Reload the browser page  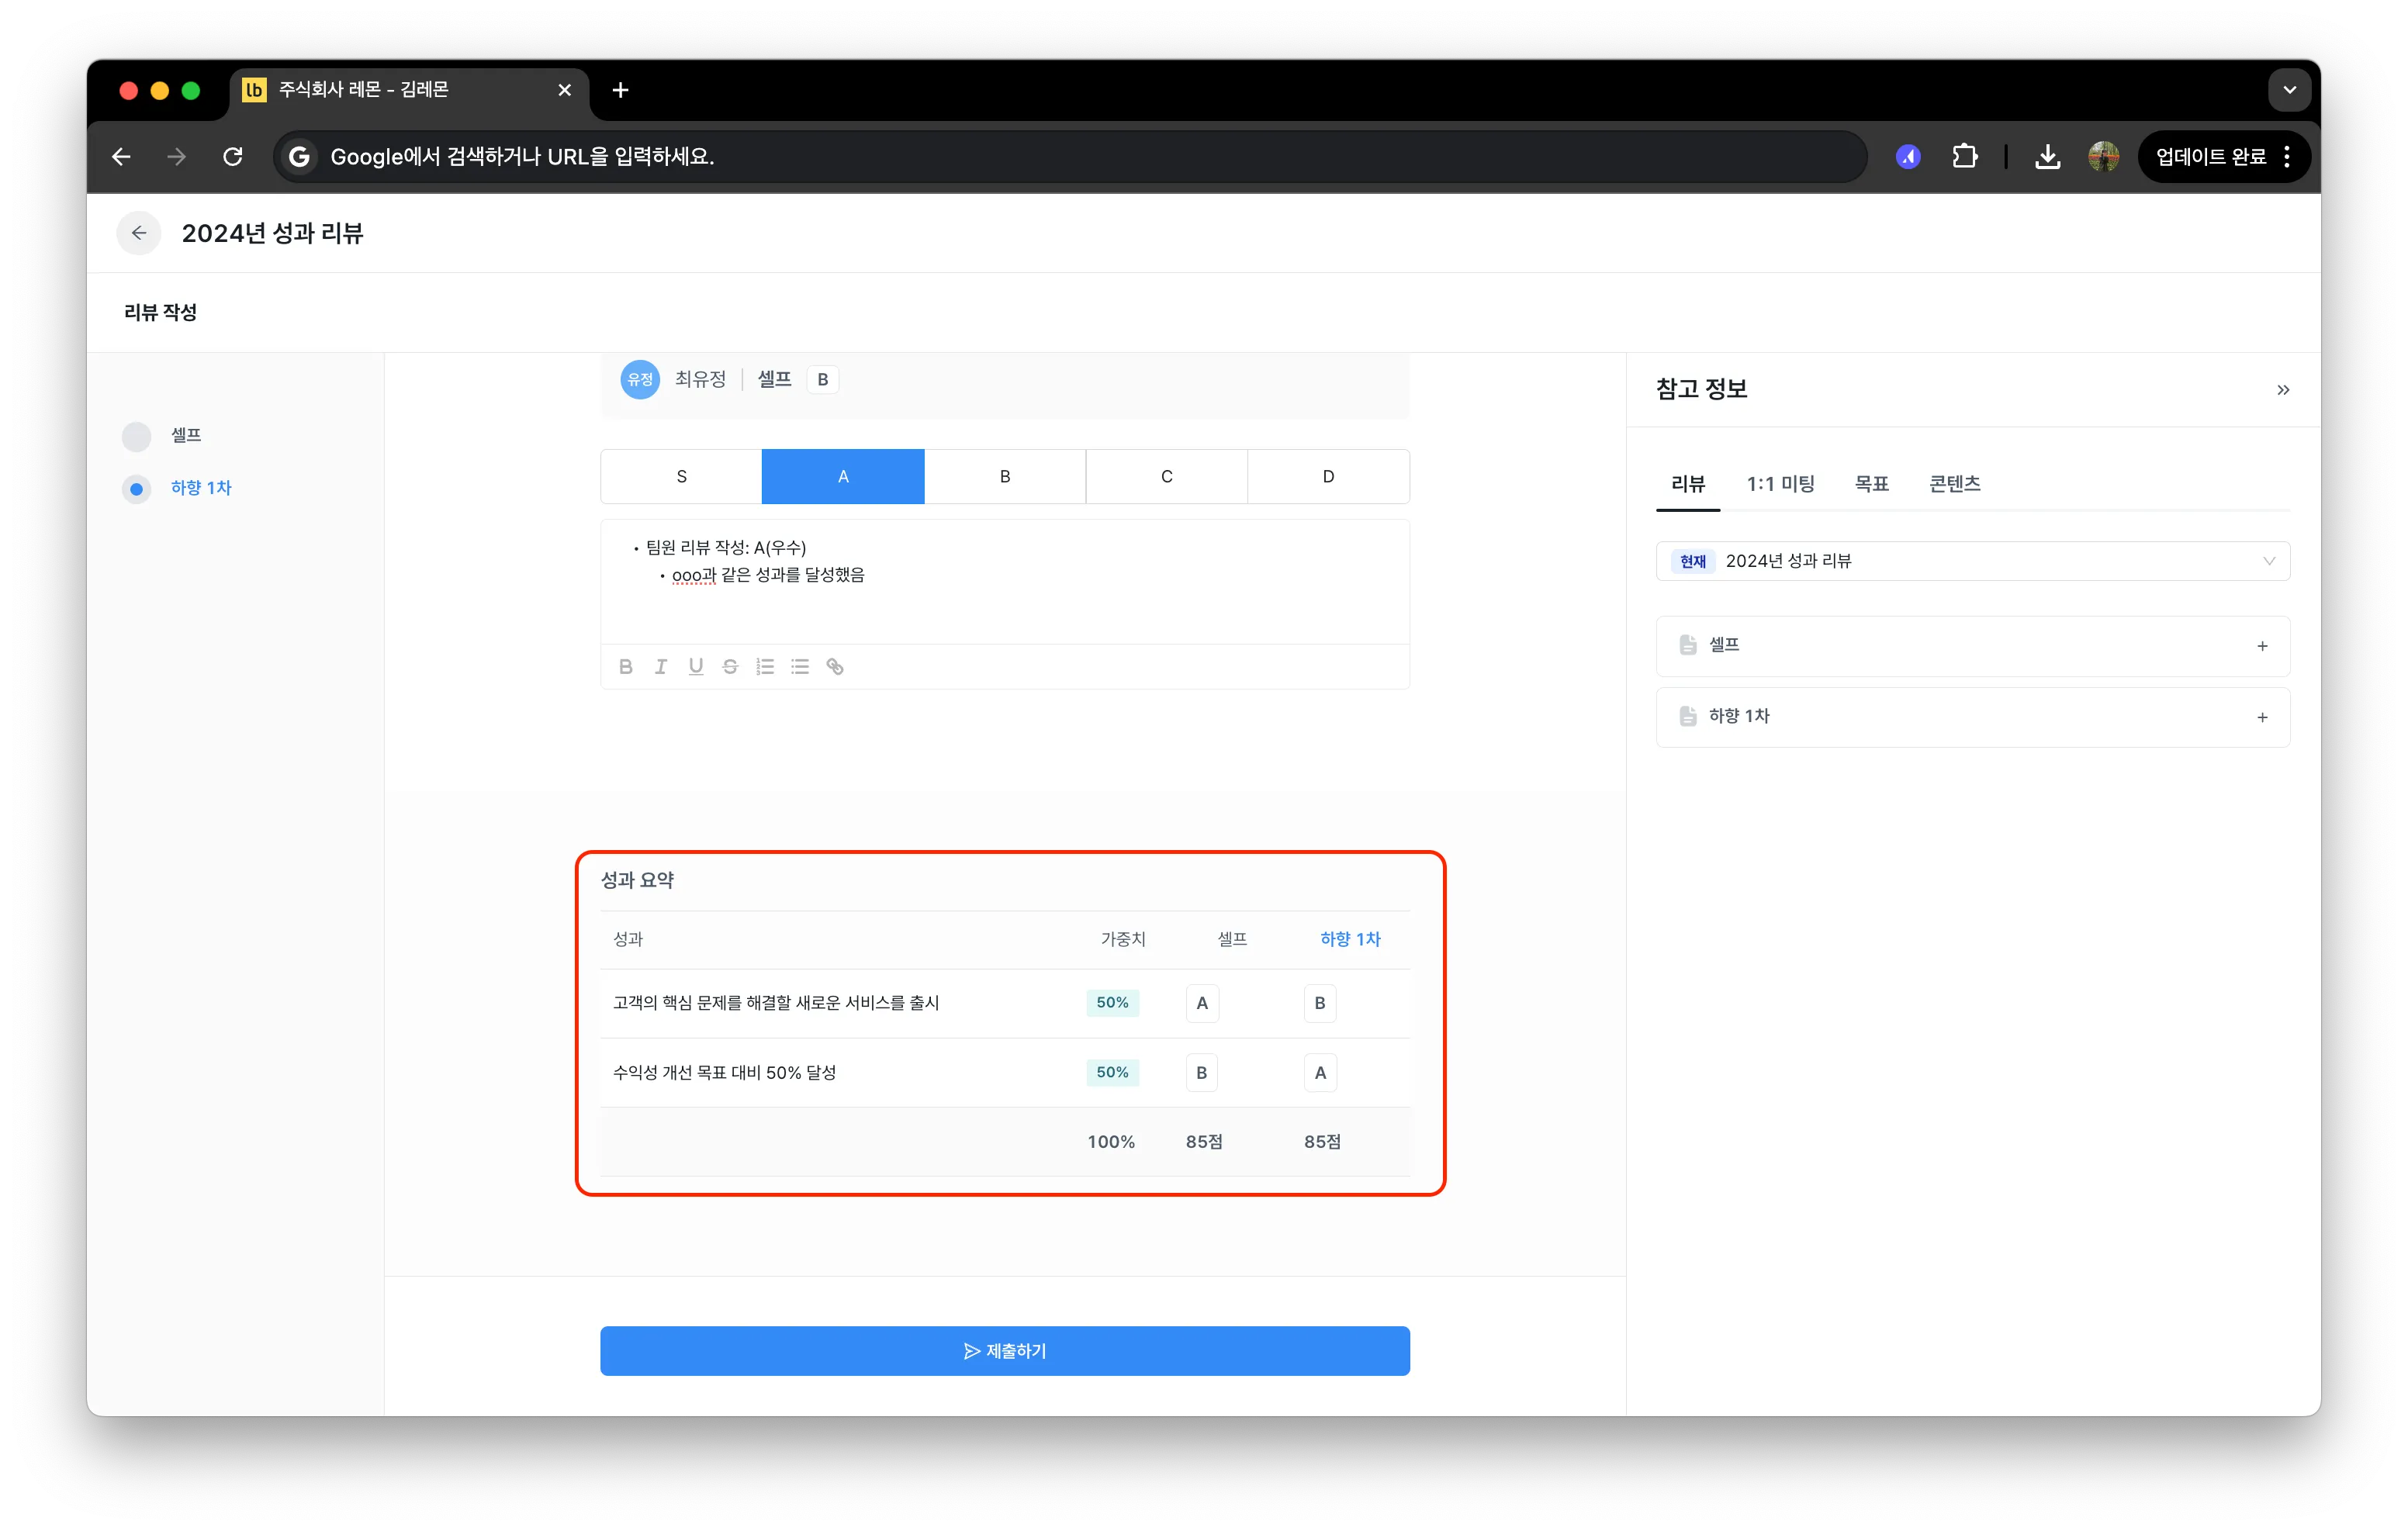233,157
